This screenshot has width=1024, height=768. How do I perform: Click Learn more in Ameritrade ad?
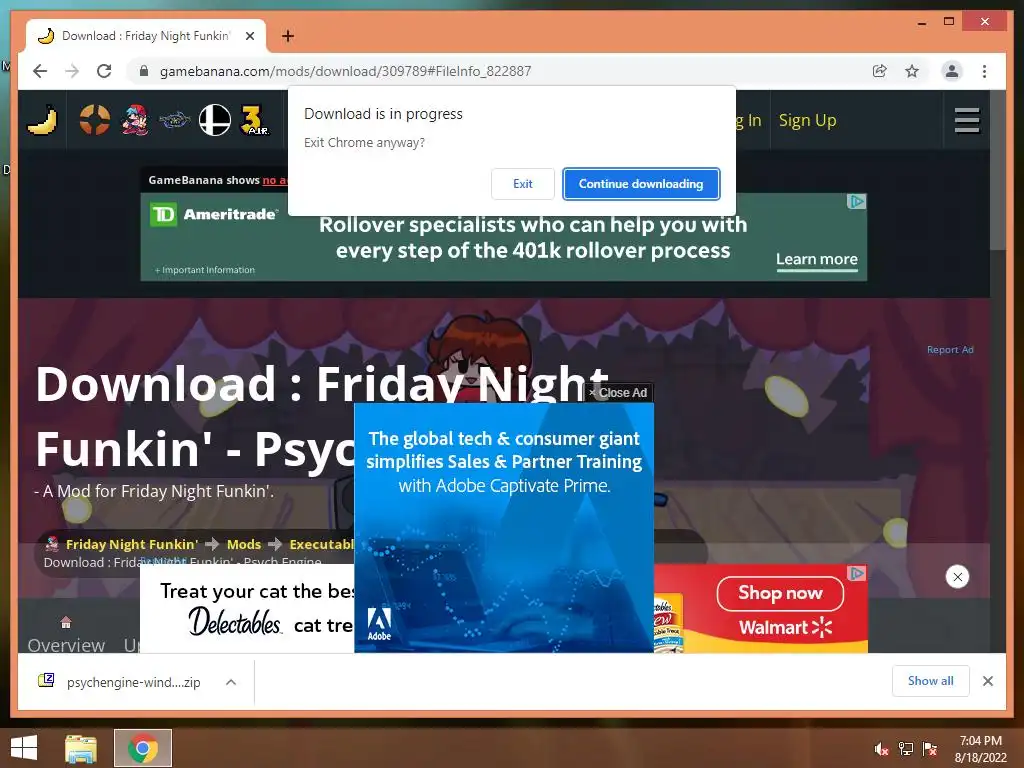(x=816, y=260)
